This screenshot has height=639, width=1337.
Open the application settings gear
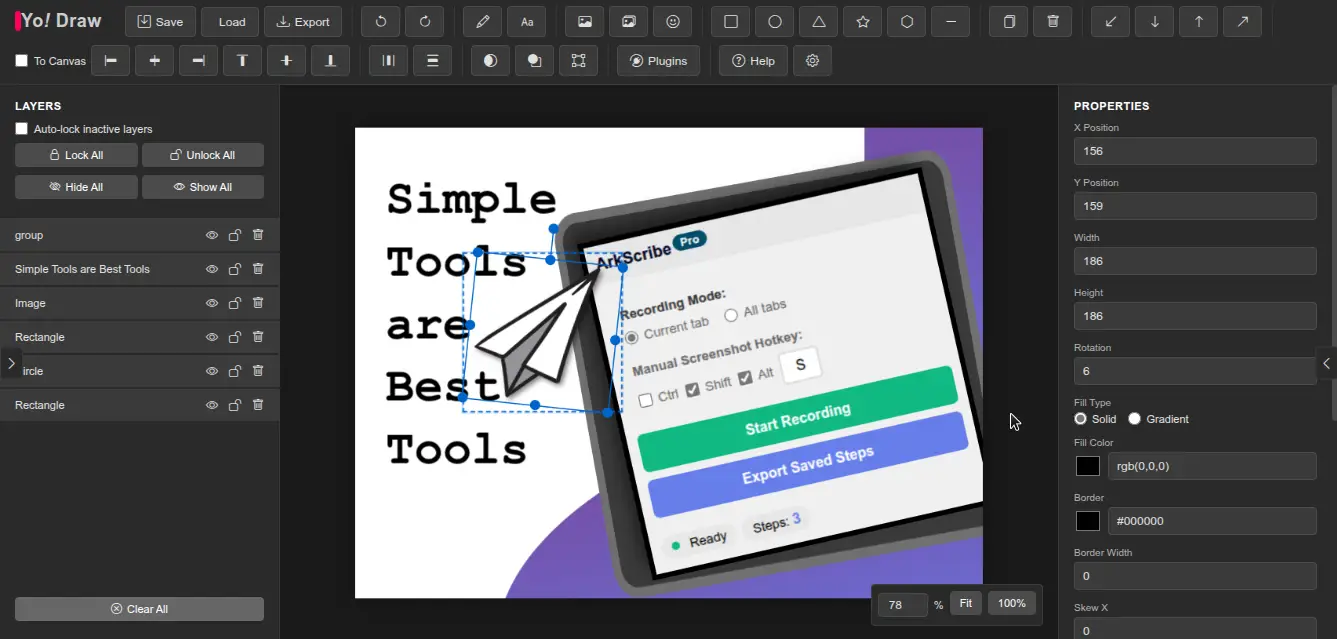point(812,60)
